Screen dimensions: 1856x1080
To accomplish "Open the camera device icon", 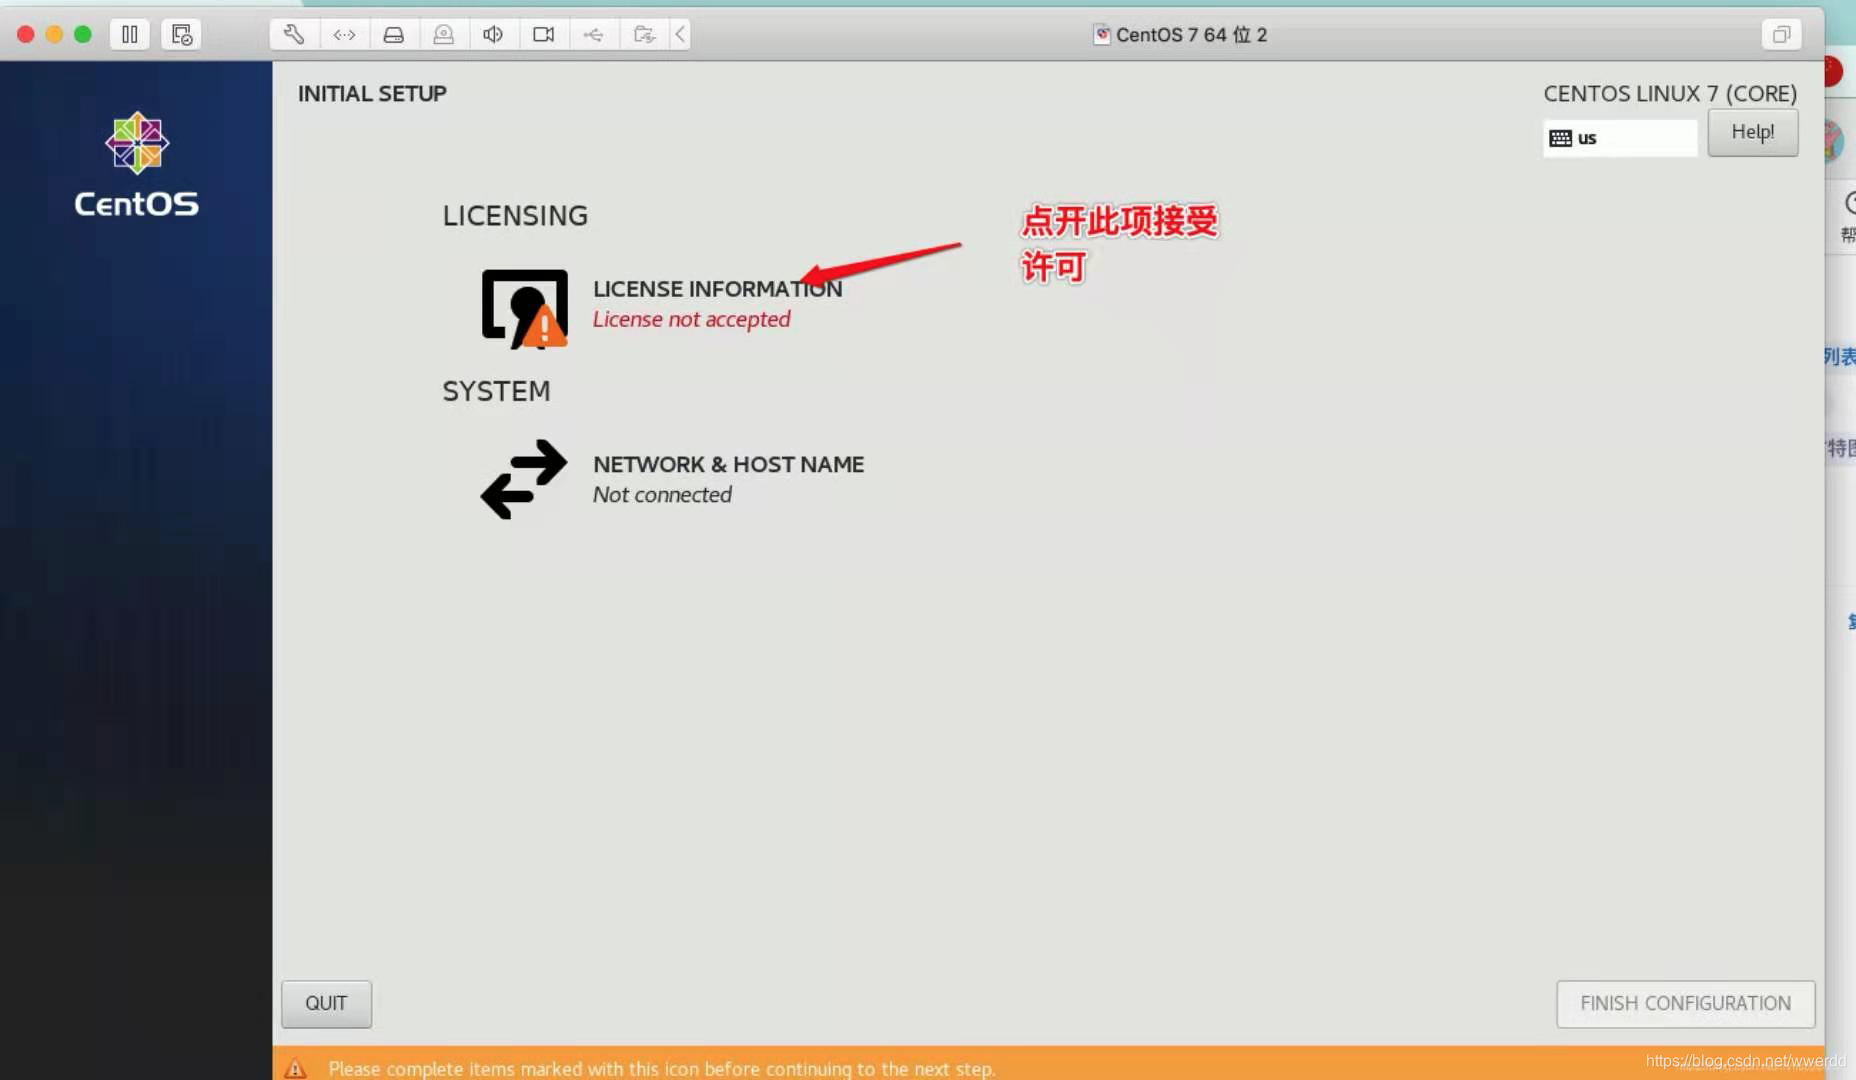I will [x=543, y=35].
